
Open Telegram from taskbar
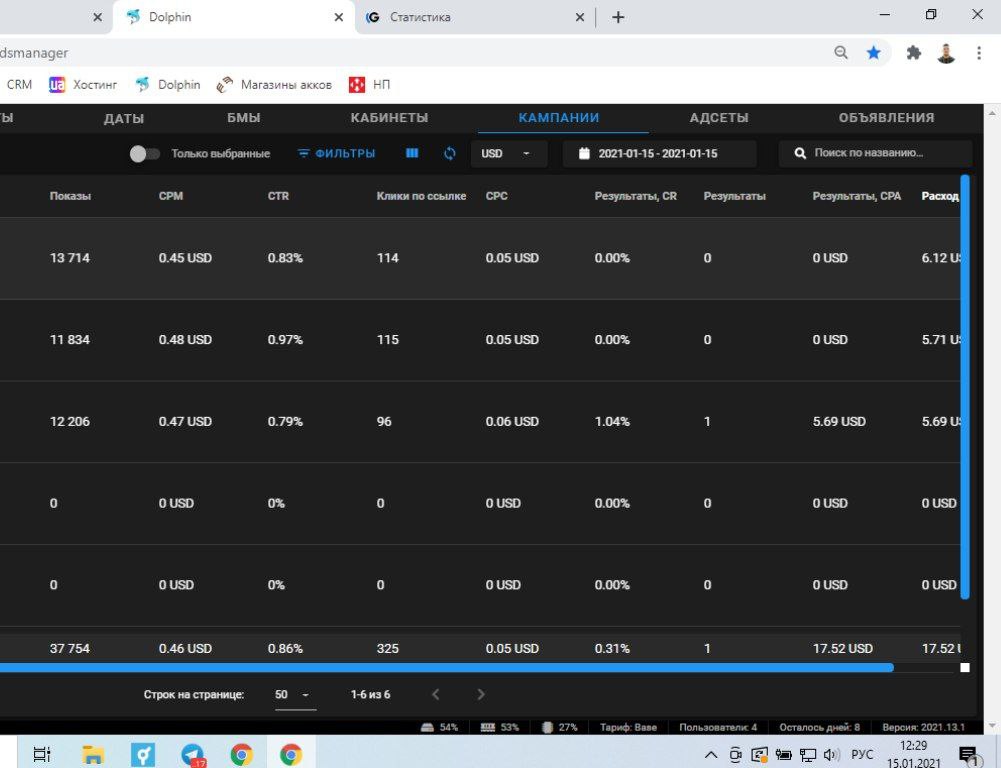click(x=192, y=754)
